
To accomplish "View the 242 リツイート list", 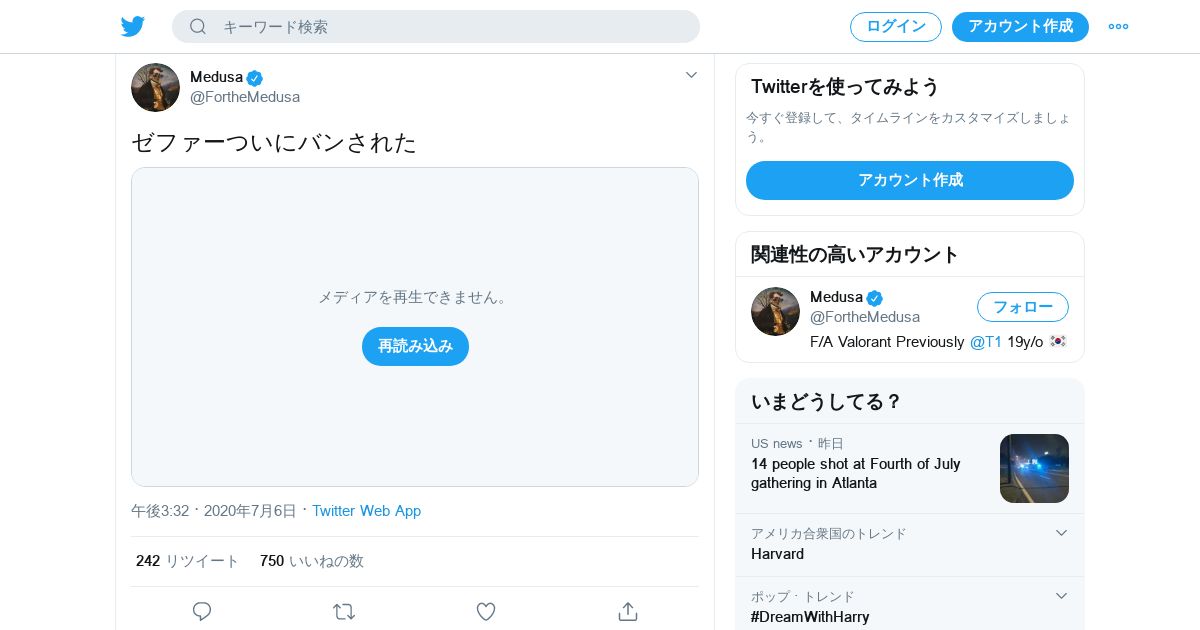I will [188, 561].
